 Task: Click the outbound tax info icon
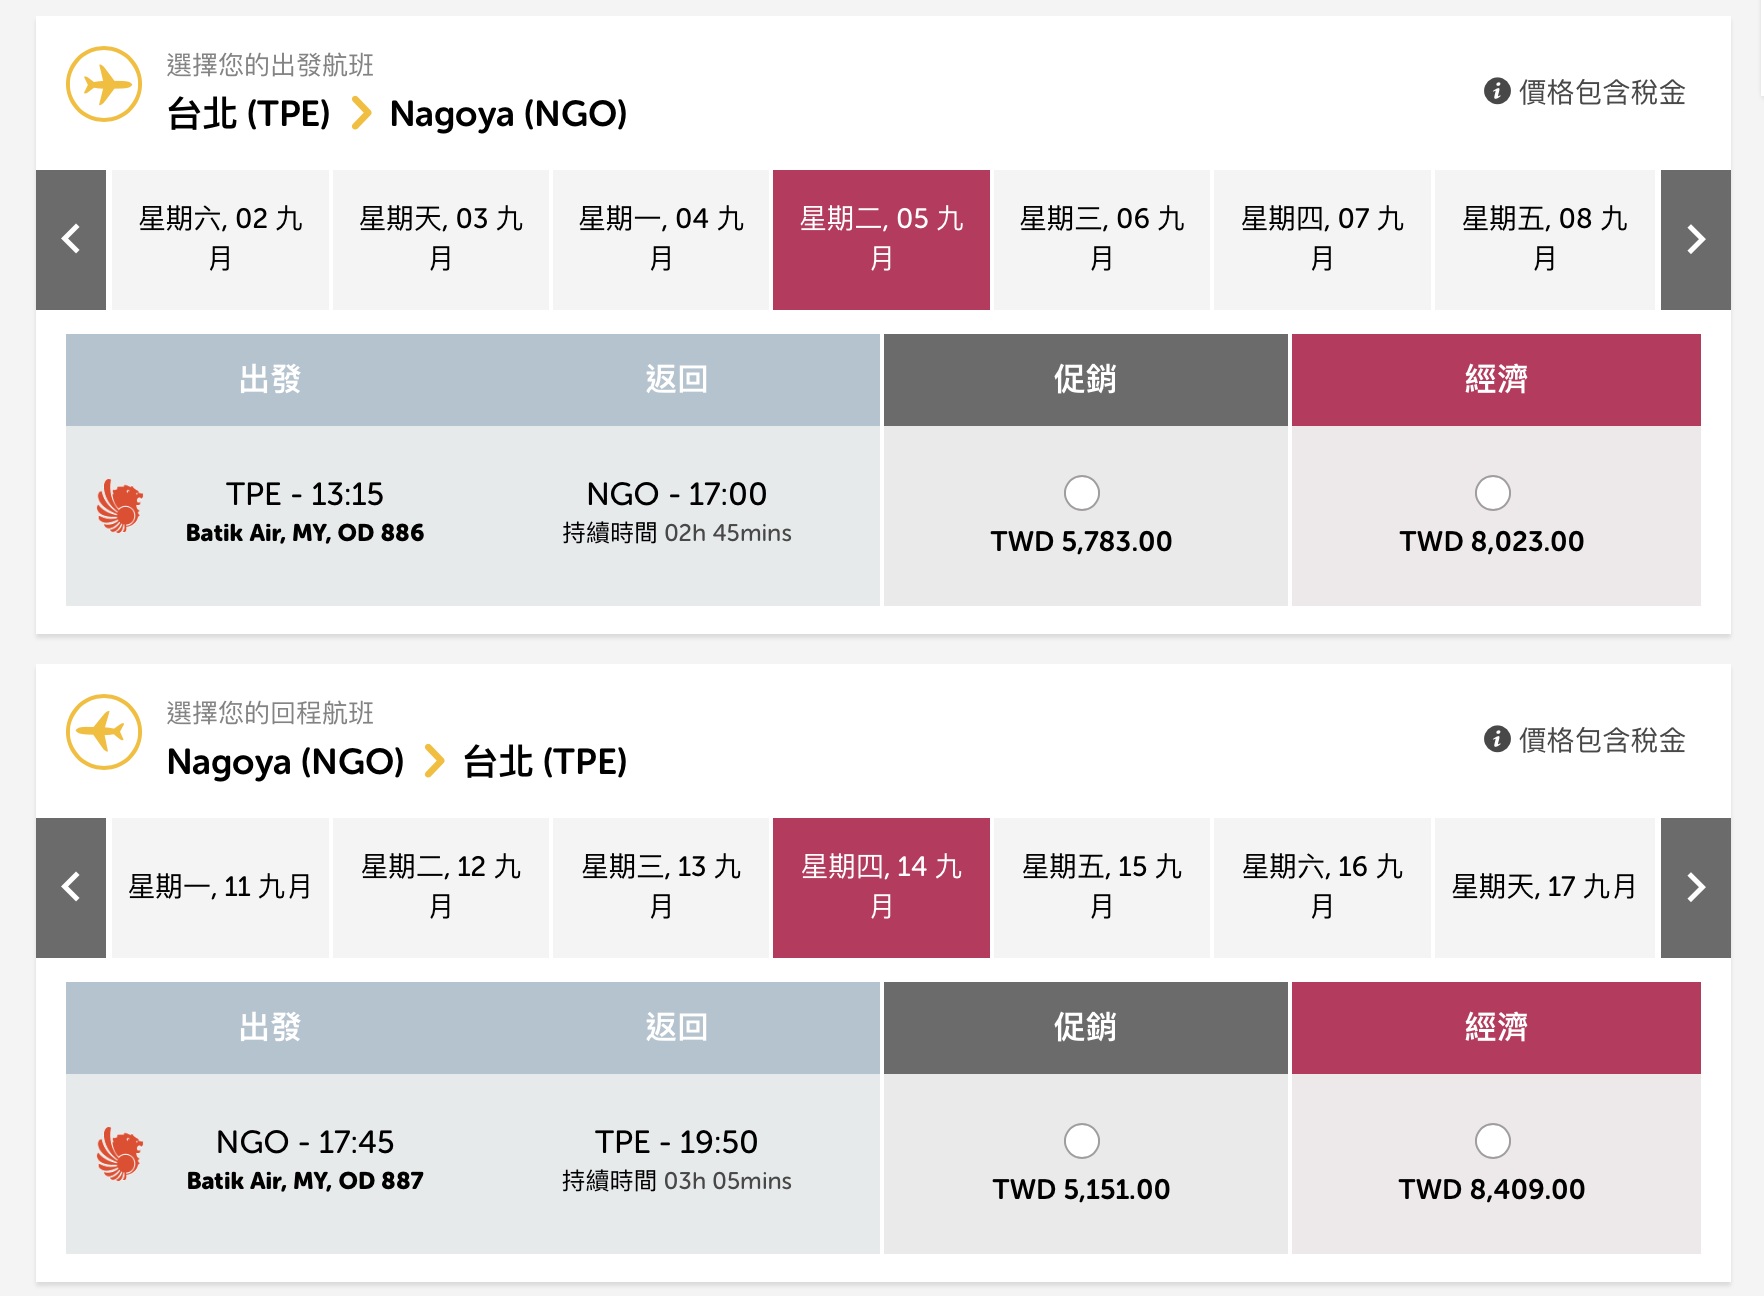tap(1496, 91)
